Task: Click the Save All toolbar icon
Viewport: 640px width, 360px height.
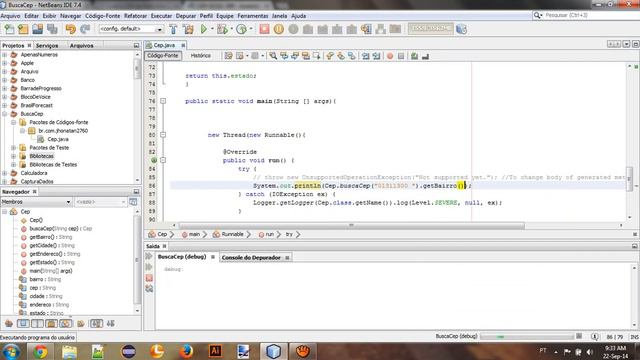Action: 52,29
